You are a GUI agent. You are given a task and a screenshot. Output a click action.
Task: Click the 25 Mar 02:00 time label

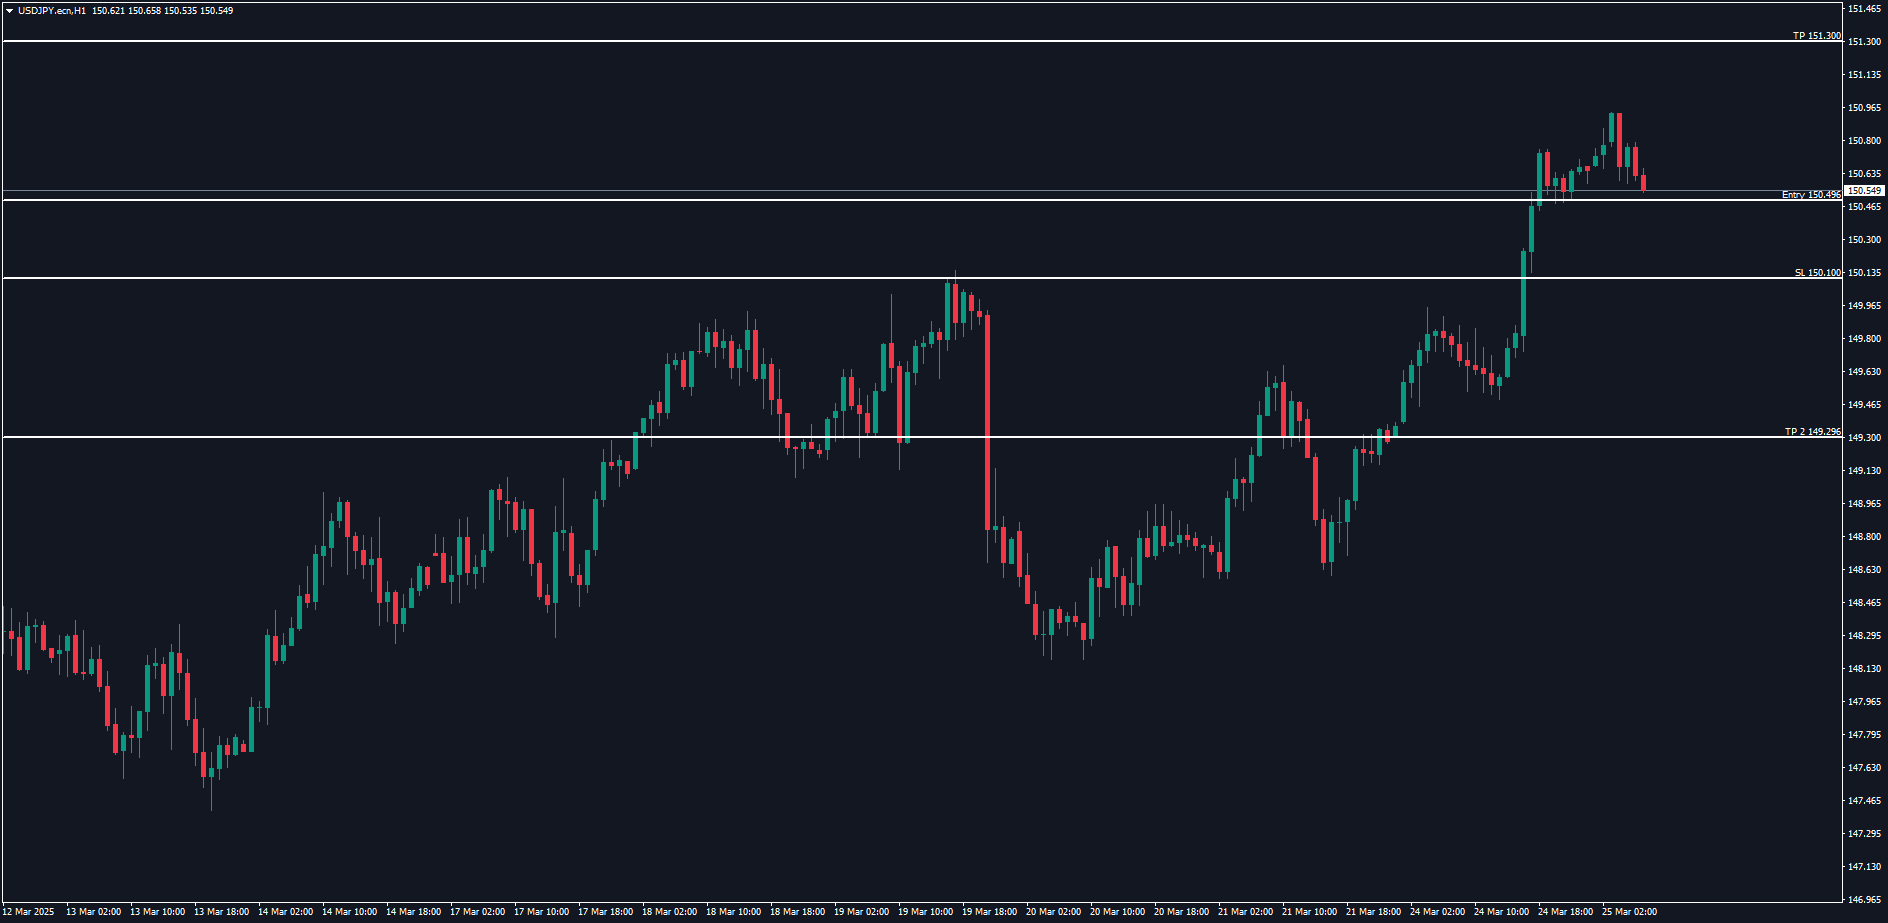[1629, 912]
